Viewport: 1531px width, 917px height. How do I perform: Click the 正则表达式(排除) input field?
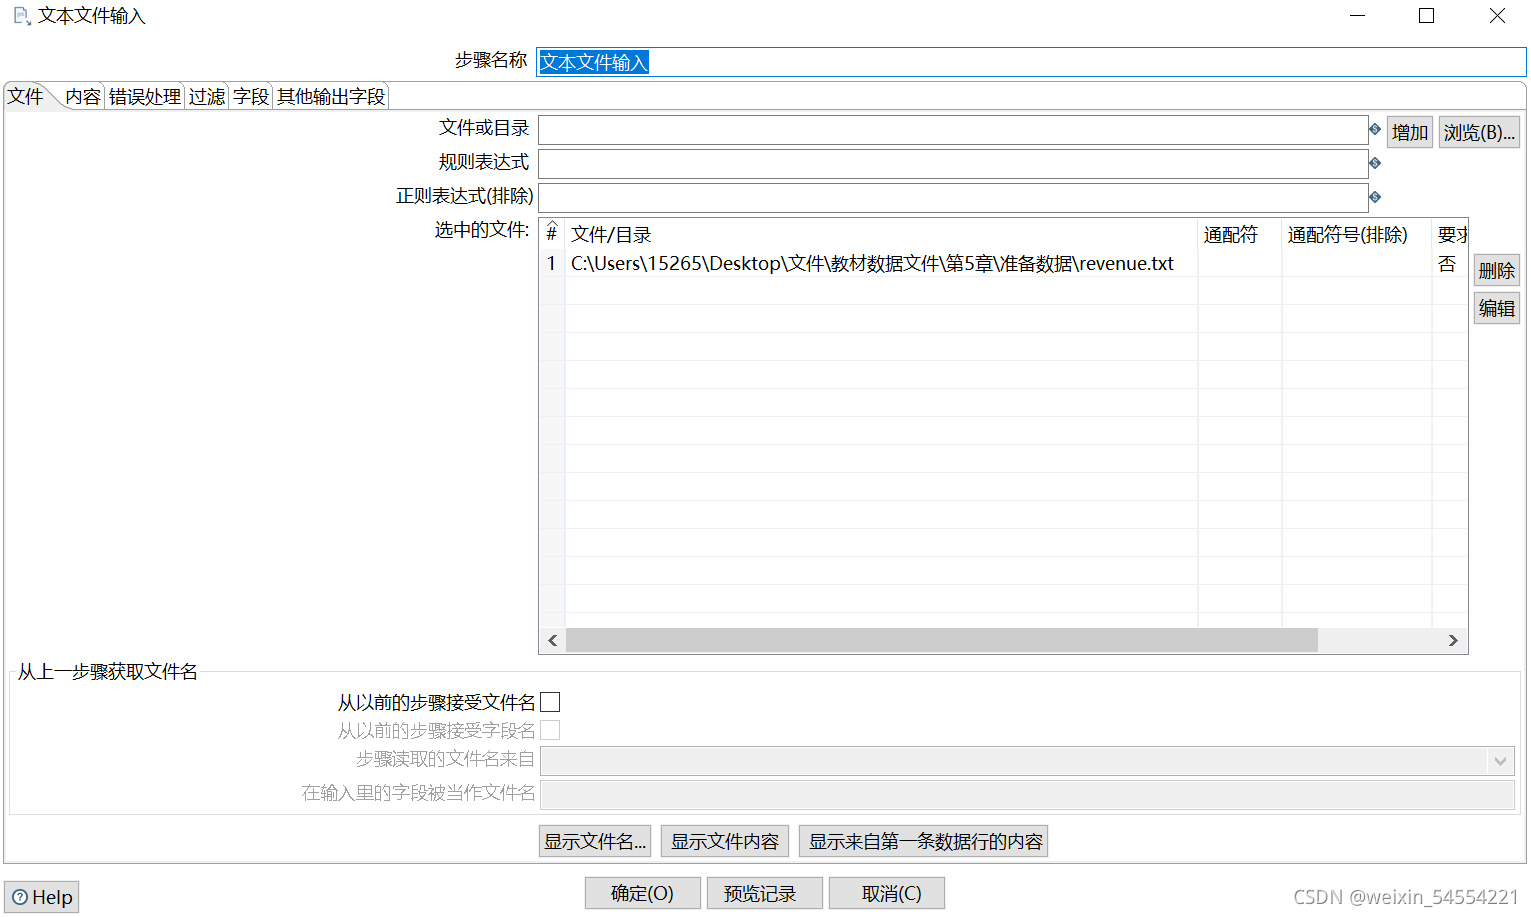pyautogui.click(x=953, y=198)
